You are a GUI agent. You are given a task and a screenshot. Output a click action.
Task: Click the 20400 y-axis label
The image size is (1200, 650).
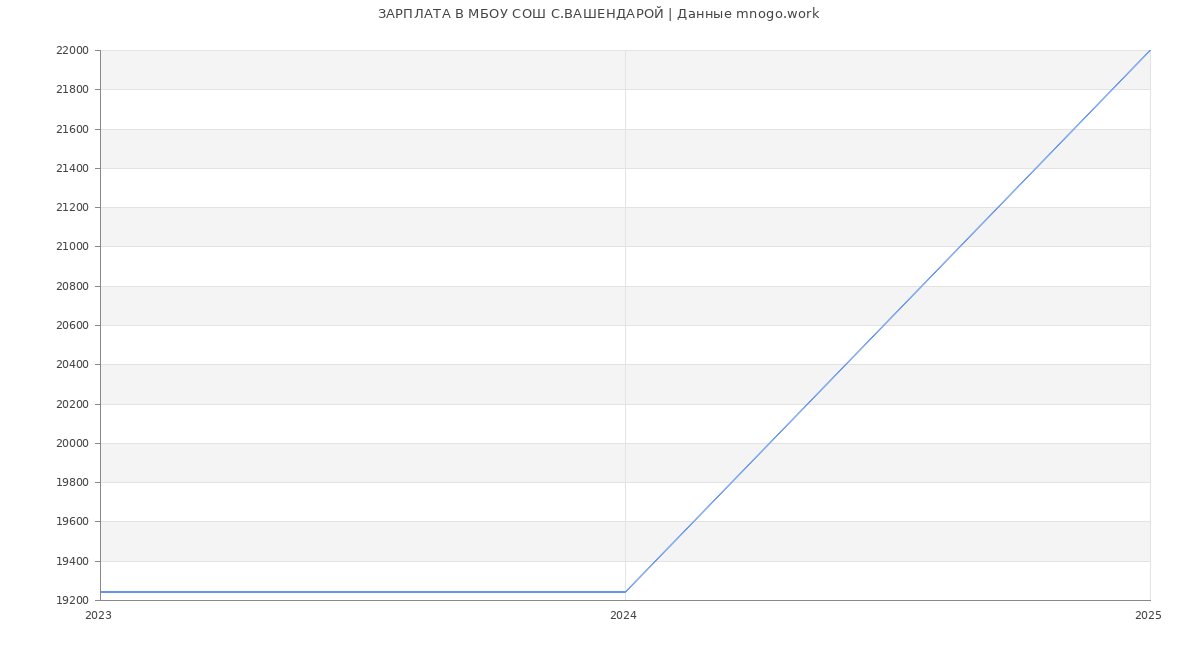(72, 365)
